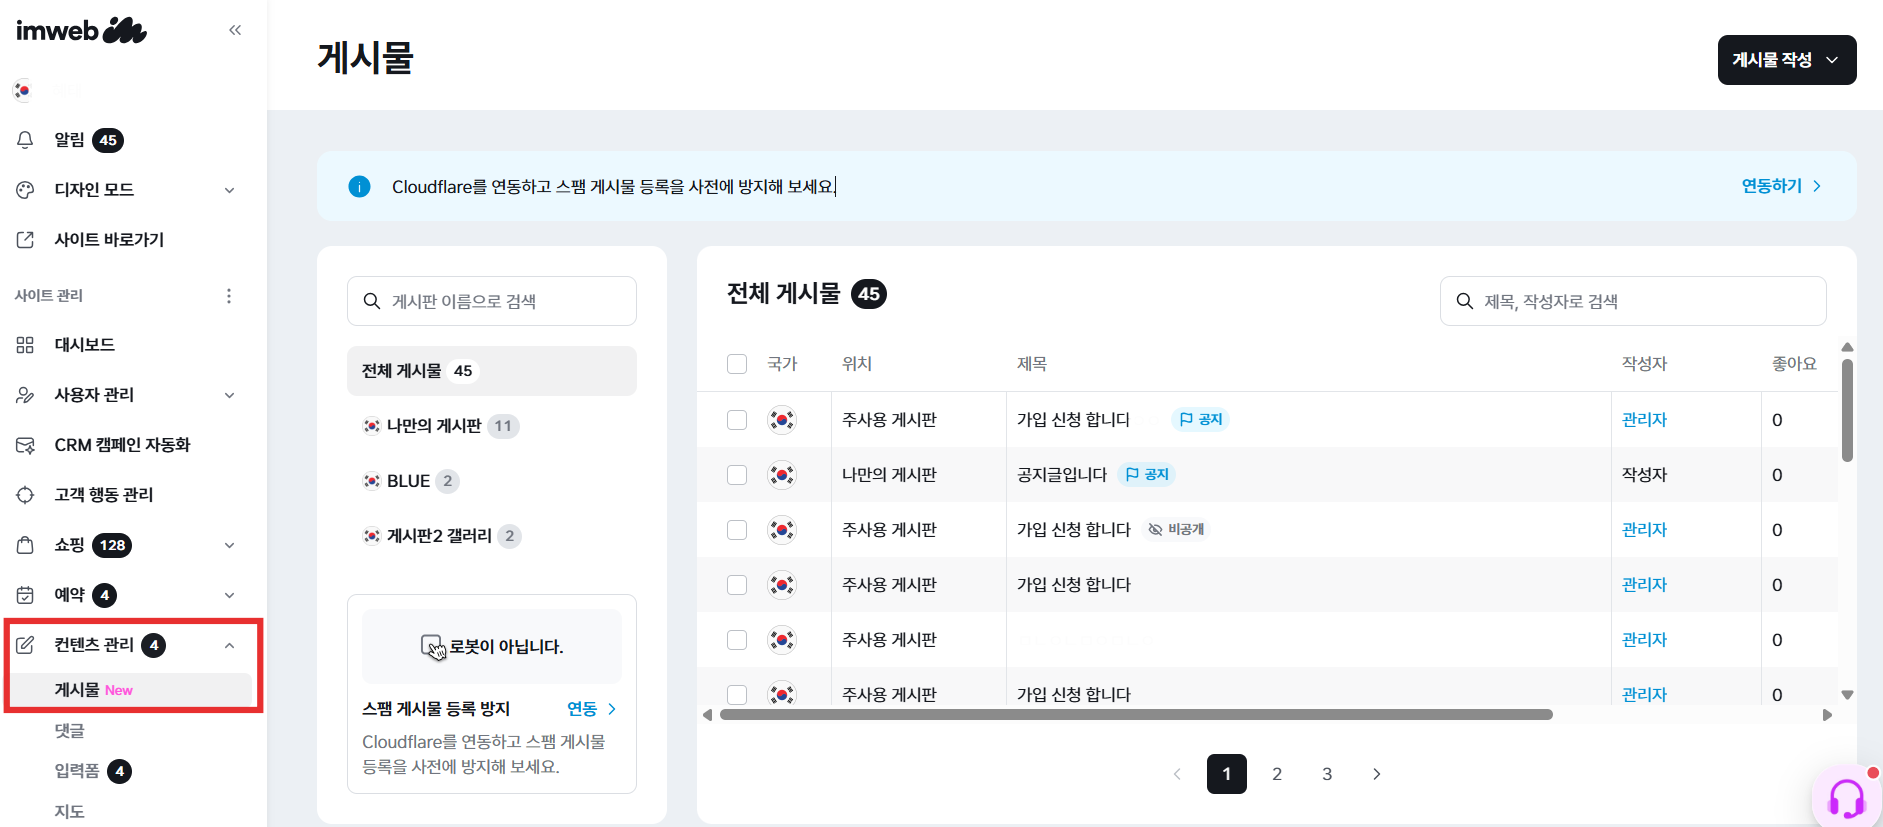Open 지도 submenu item
The image size is (1883, 827).
69,811
